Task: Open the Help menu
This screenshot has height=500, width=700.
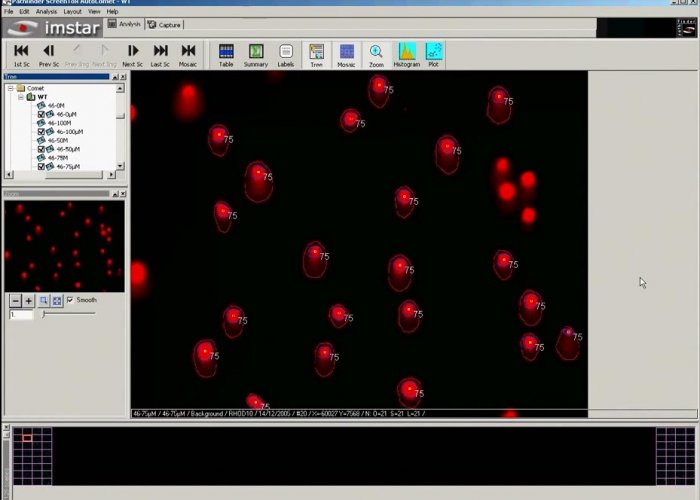Action: pyautogui.click(x=112, y=12)
